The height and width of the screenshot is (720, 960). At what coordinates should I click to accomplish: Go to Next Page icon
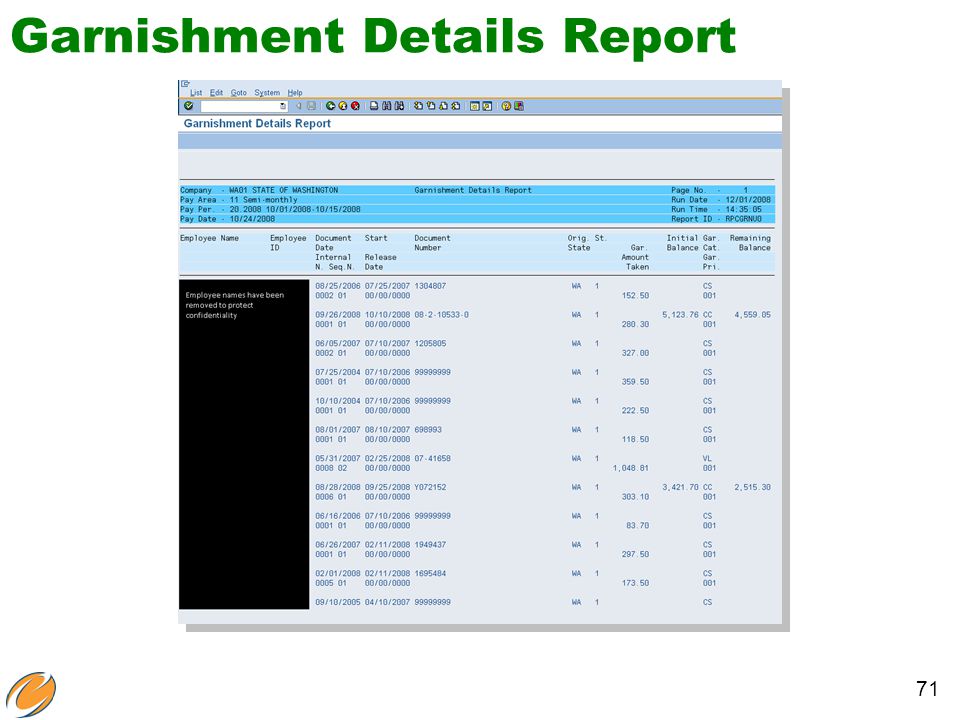[x=443, y=106]
